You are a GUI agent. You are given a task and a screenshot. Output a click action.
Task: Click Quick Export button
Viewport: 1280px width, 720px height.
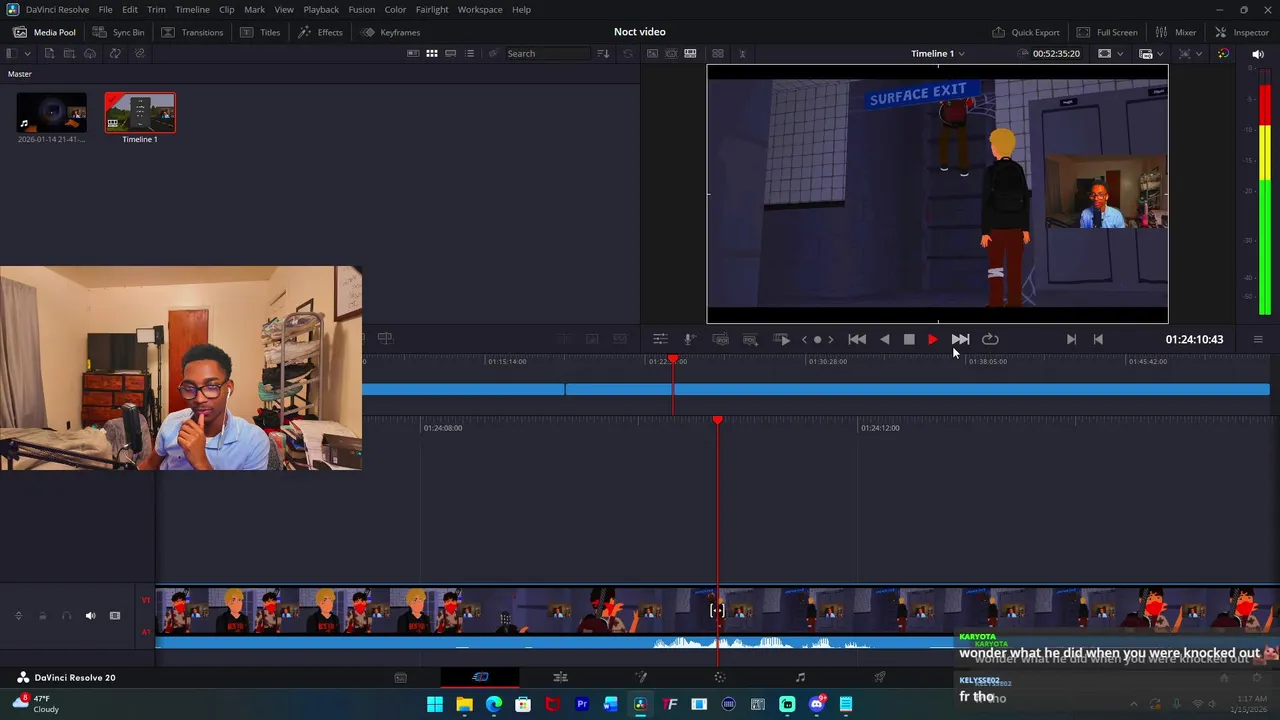[1025, 32]
